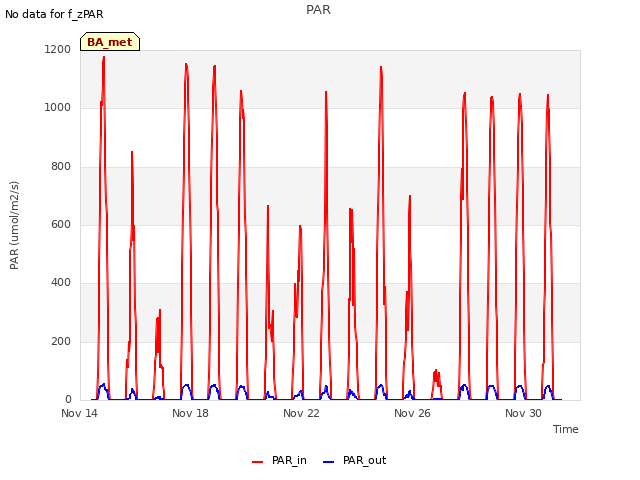Image resolution: width=640 pixels, height=480 pixels.
Task: Click the red PAR_in legend swatch
Action: 258,462
